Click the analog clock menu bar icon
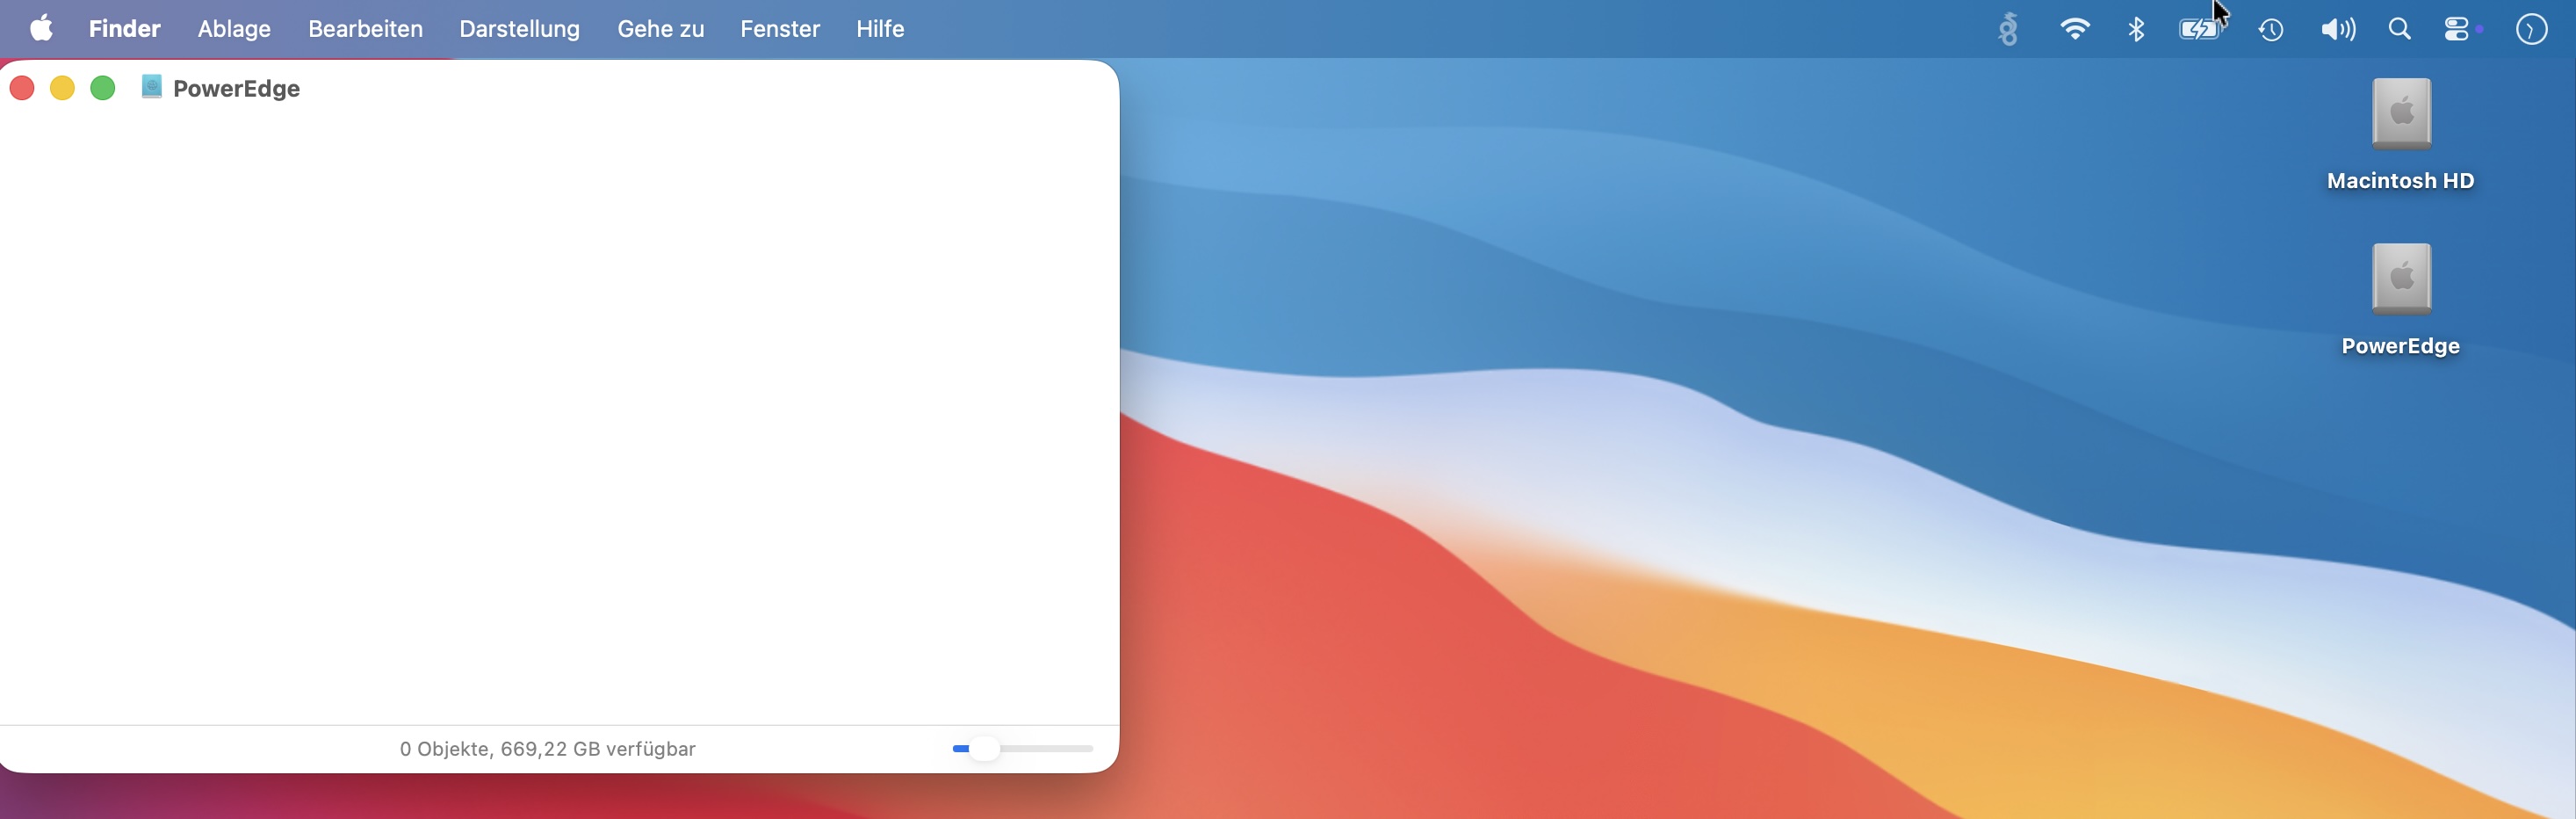 point(2531,30)
